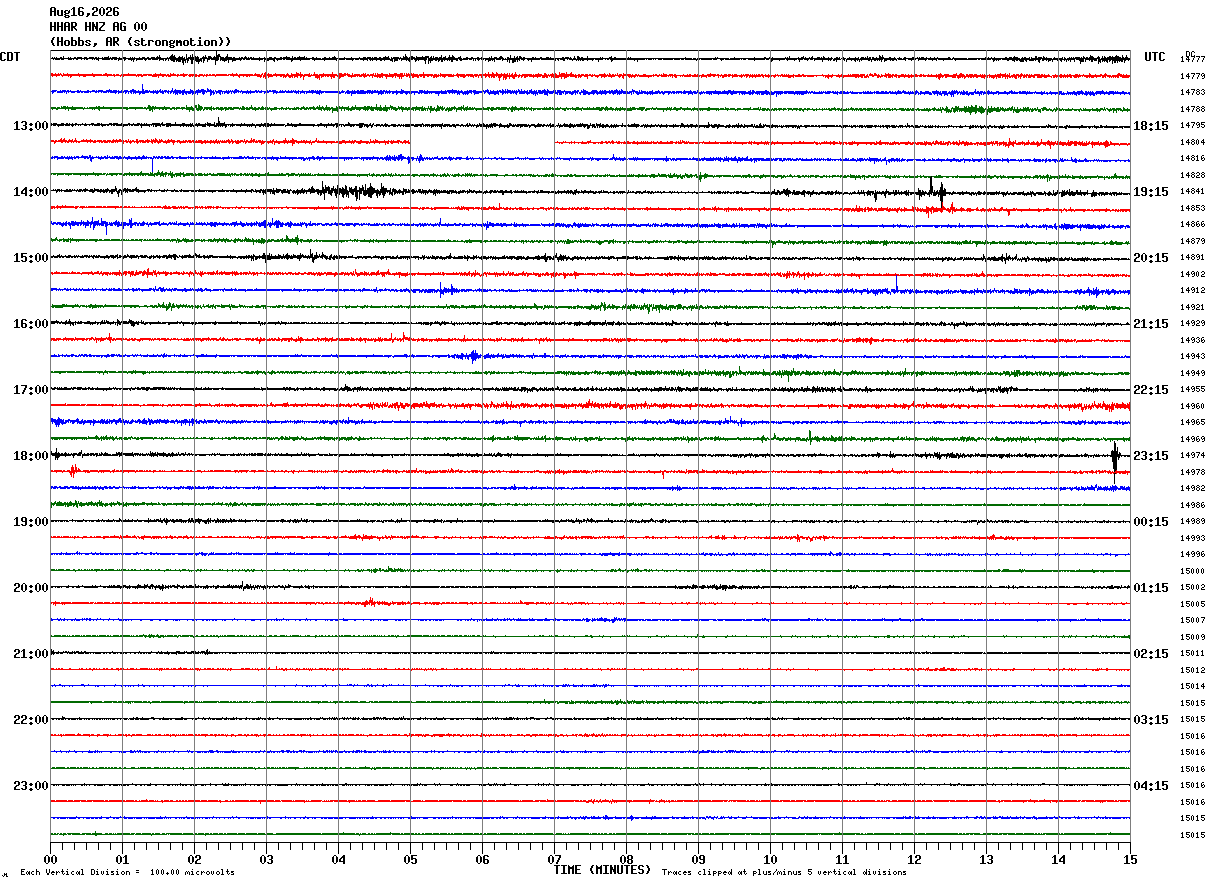The height and width of the screenshot is (886, 1210).
Task: Click the HHAR HNZ AG 00 station title
Action: pyautogui.click(x=98, y=27)
